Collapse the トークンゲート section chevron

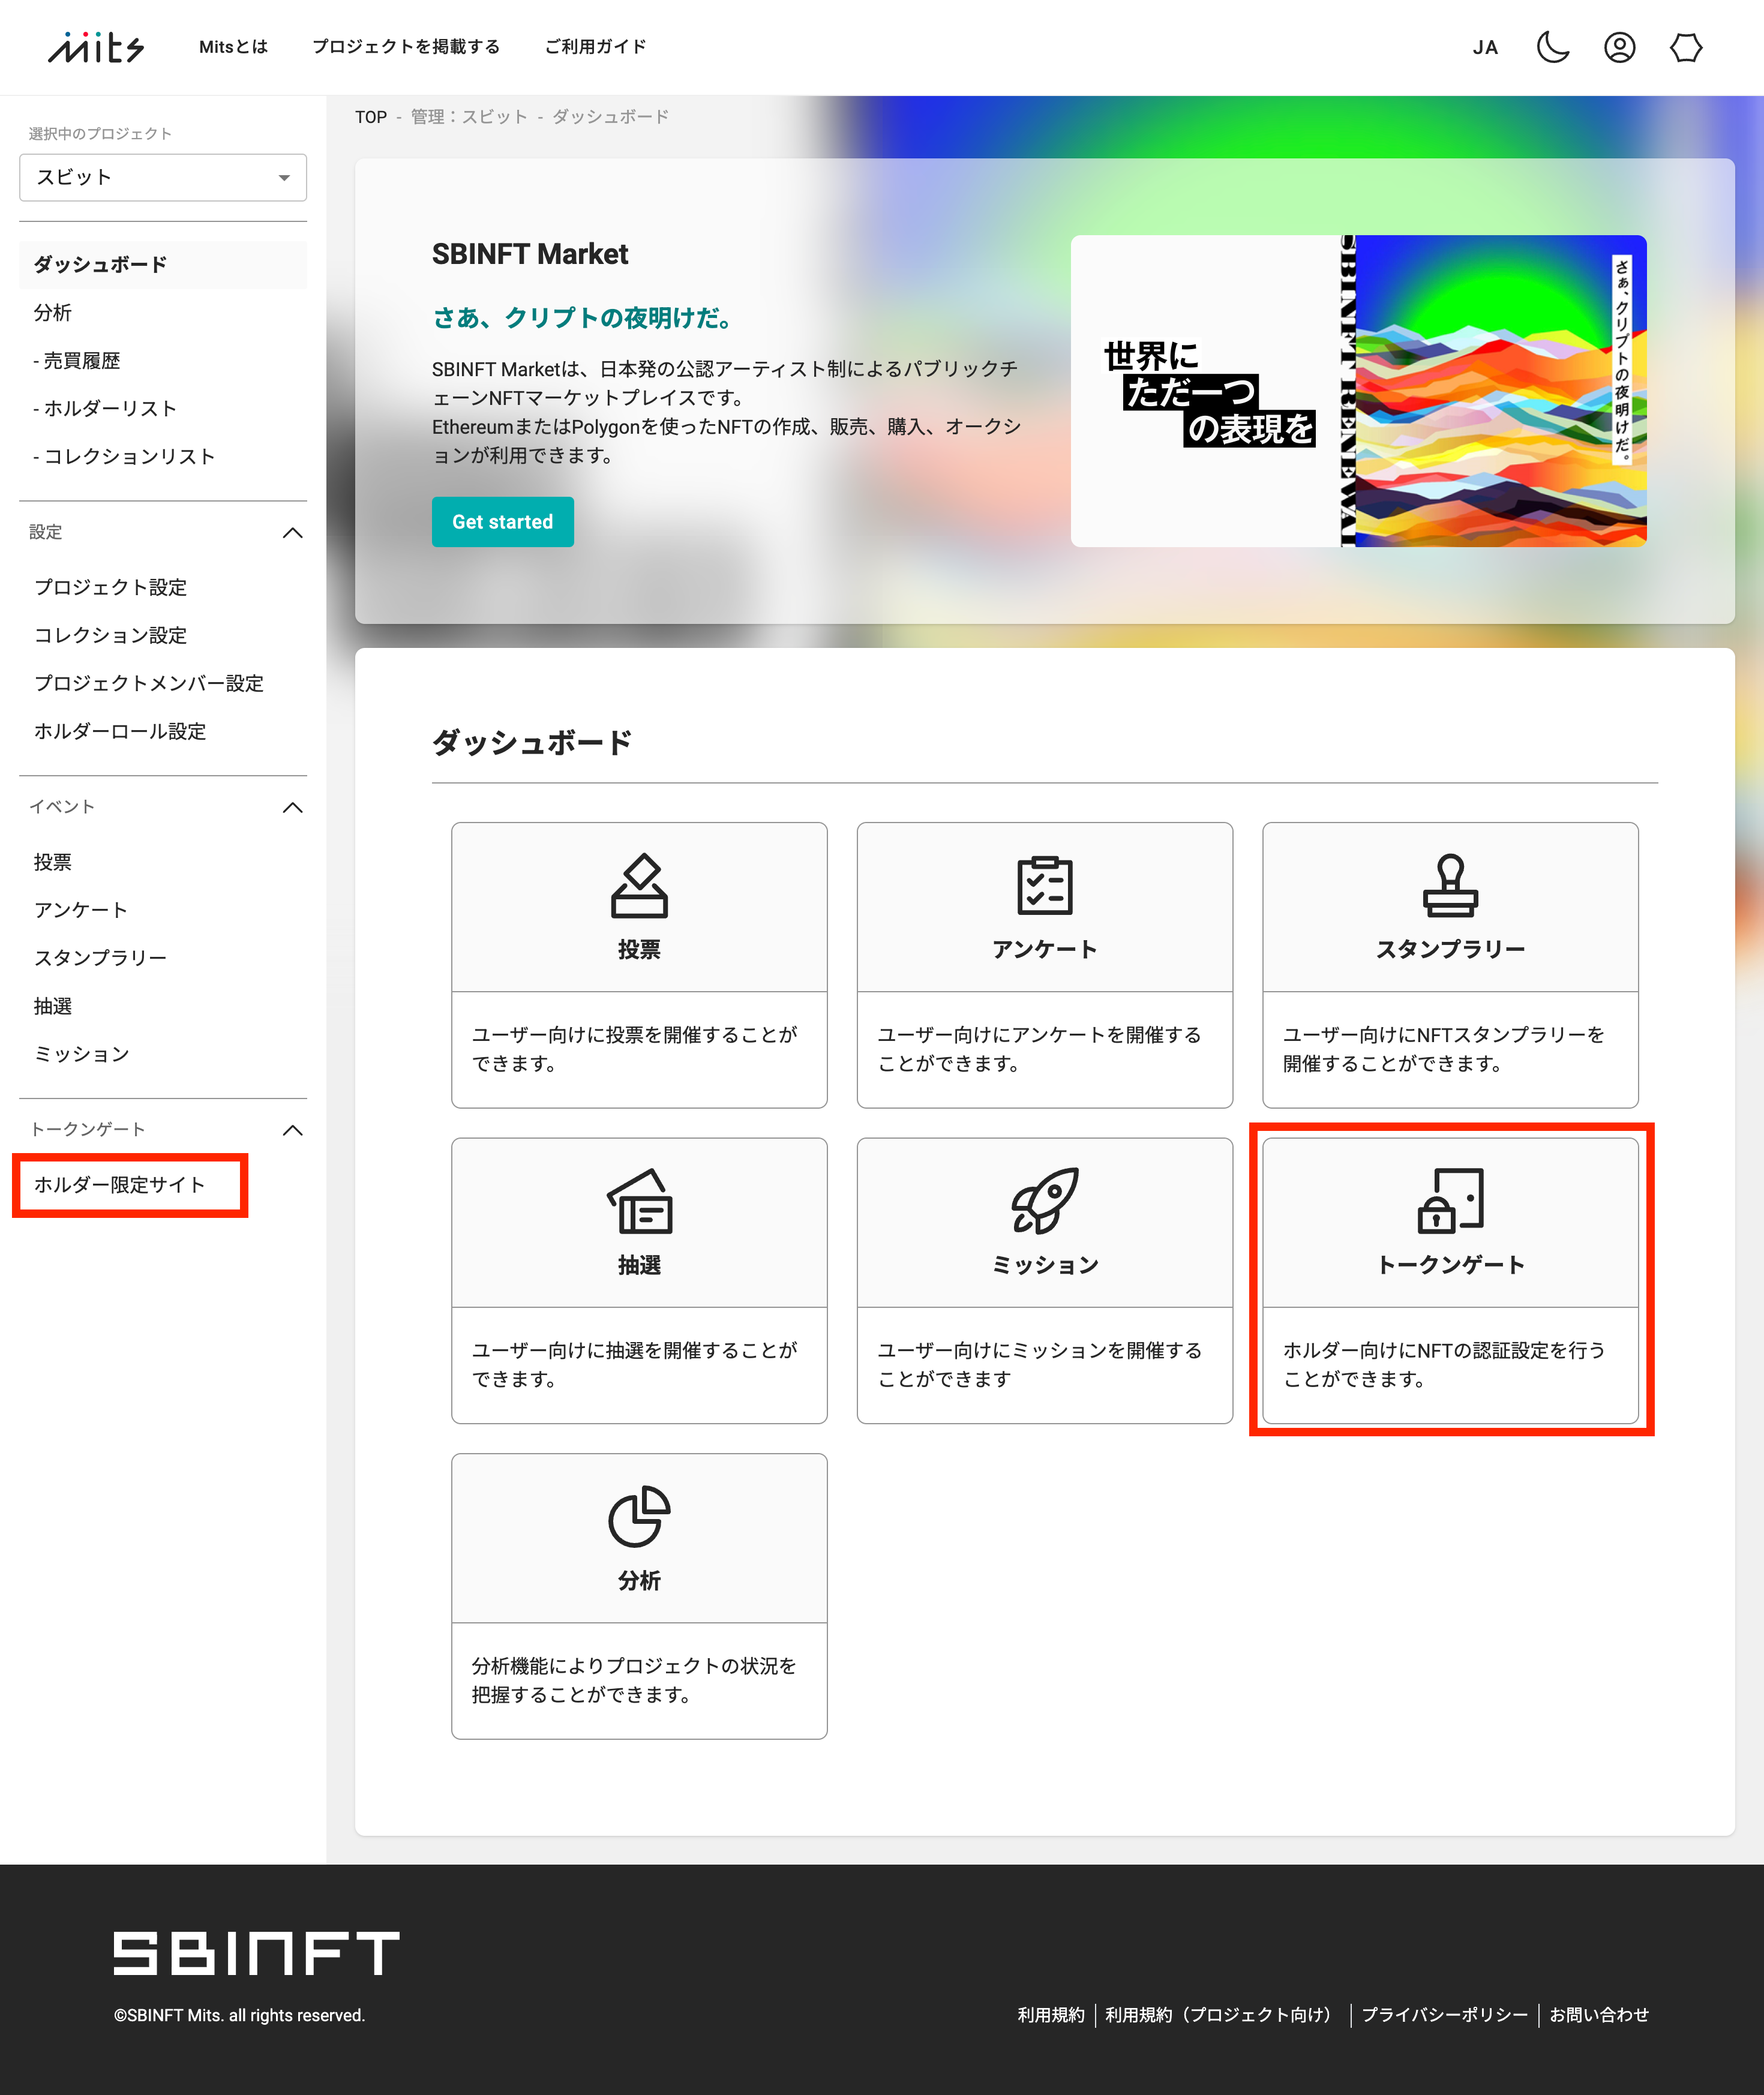[293, 1131]
